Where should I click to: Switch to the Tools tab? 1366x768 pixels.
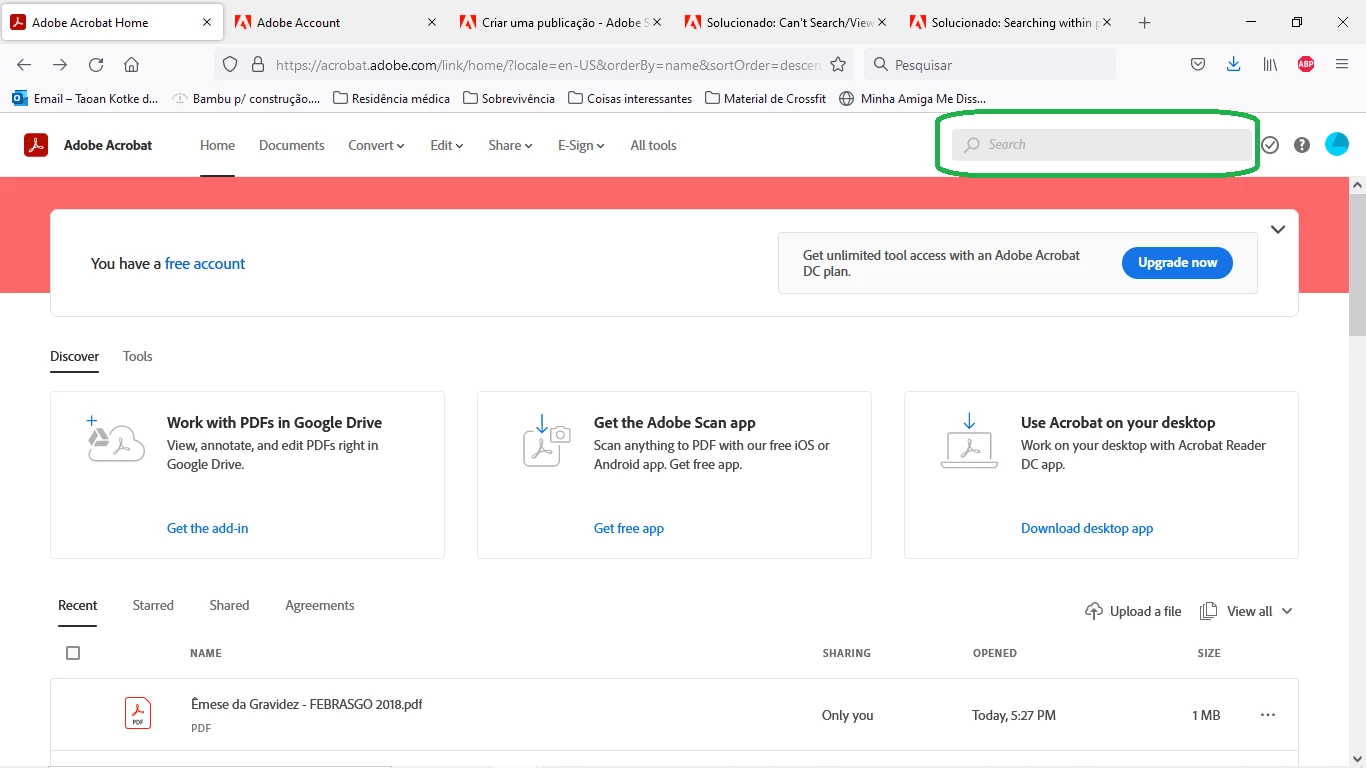pos(137,356)
